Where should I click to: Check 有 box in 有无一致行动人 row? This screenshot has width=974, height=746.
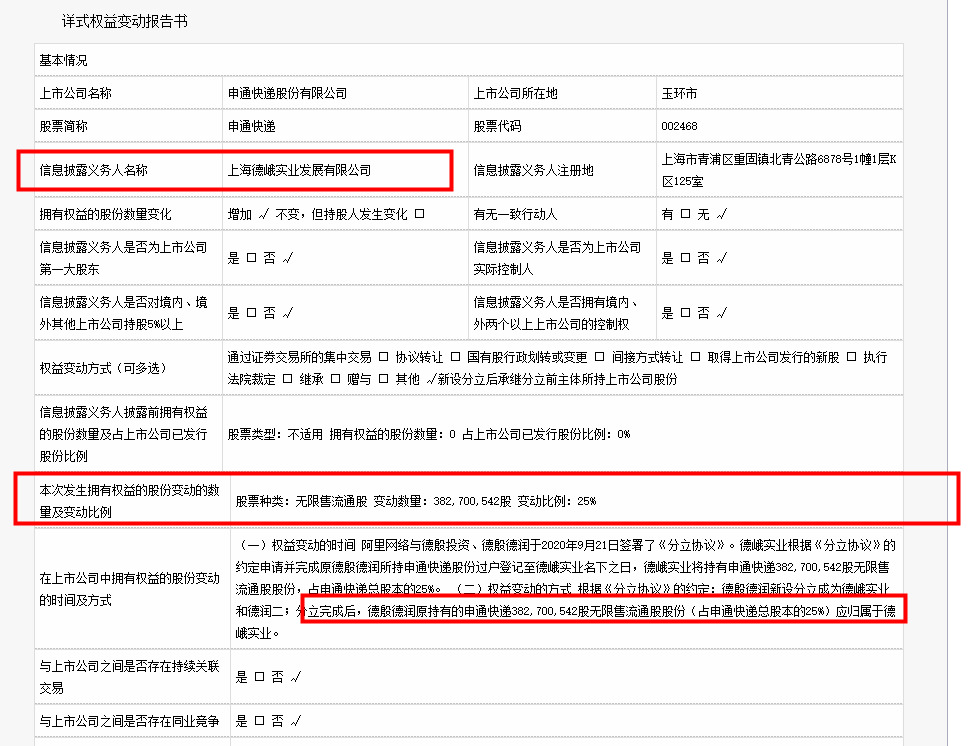(x=685, y=214)
